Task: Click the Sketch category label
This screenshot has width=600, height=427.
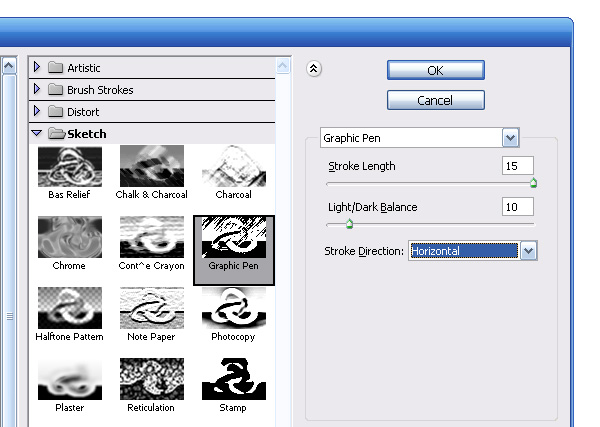Action: [x=87, y=134]
